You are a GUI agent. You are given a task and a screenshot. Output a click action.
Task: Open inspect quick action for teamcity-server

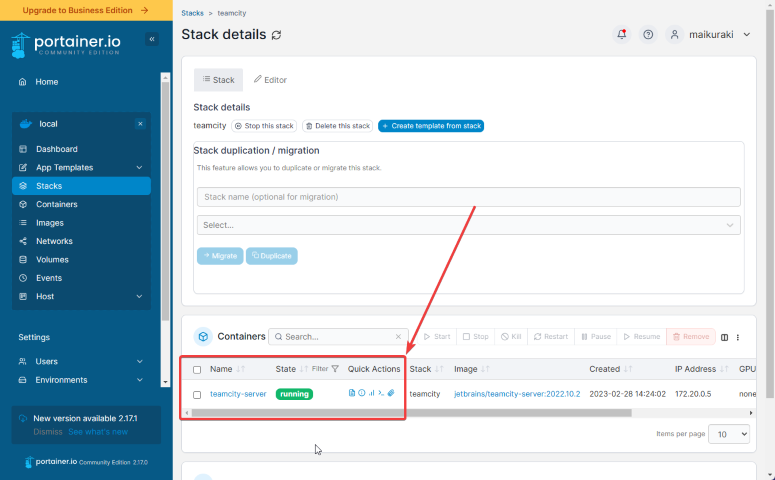point(361,393)
